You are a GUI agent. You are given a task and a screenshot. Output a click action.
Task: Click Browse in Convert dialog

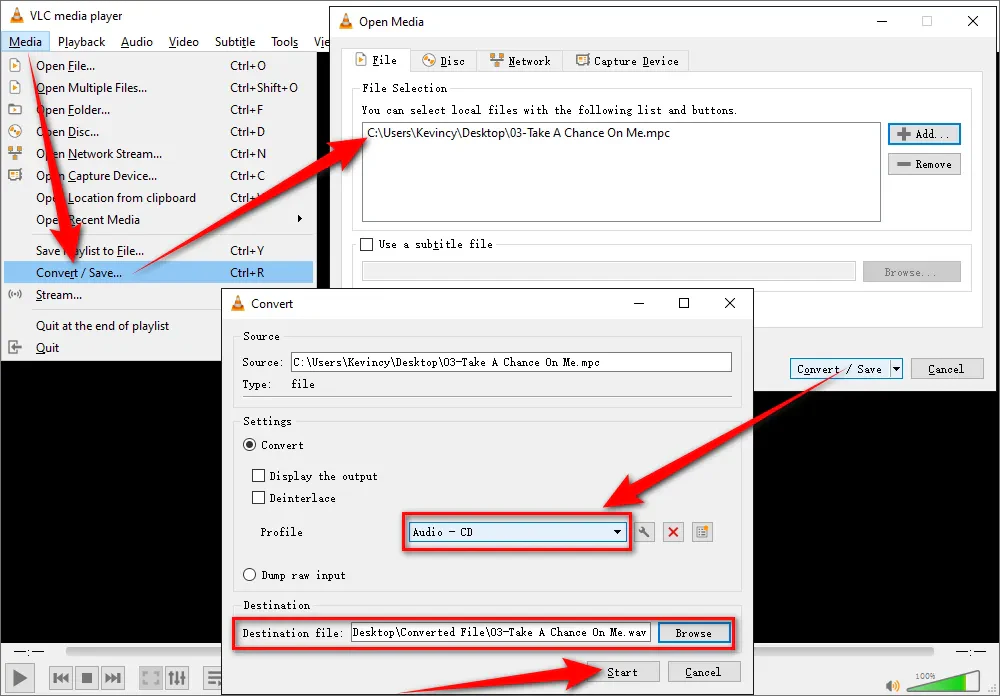point(694,633)
